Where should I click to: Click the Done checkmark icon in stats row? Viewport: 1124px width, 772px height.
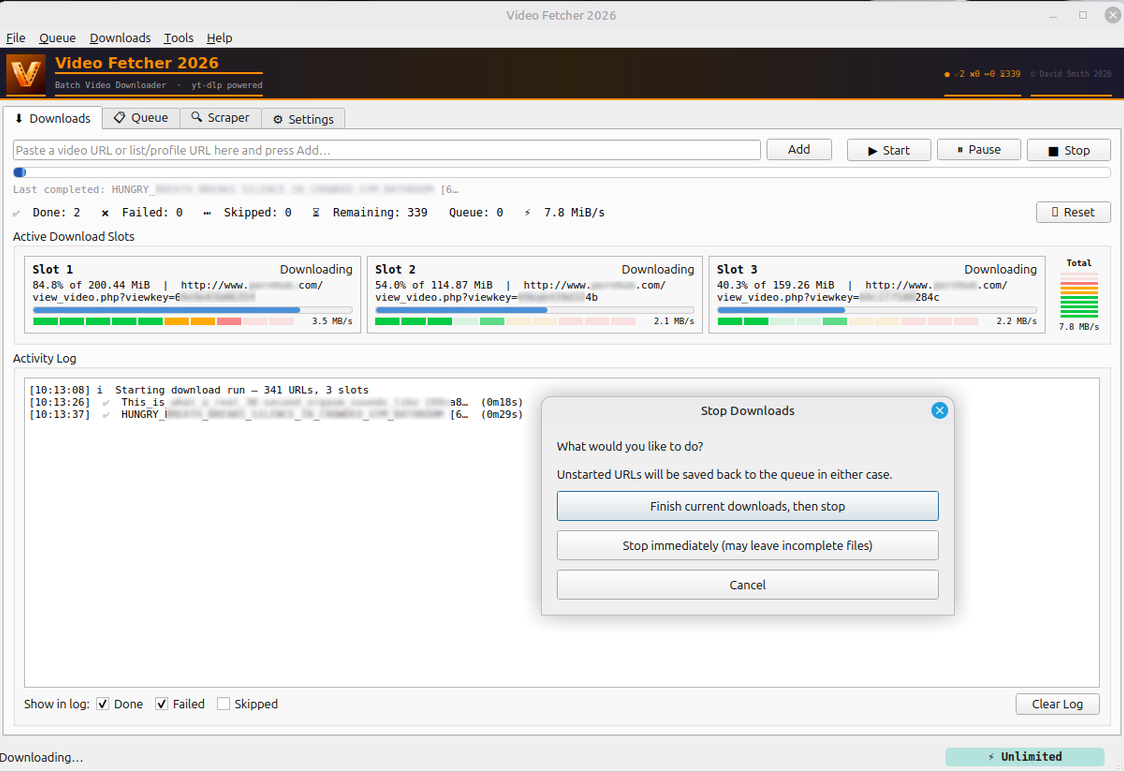pyautogui.click(x=17, y=213)
